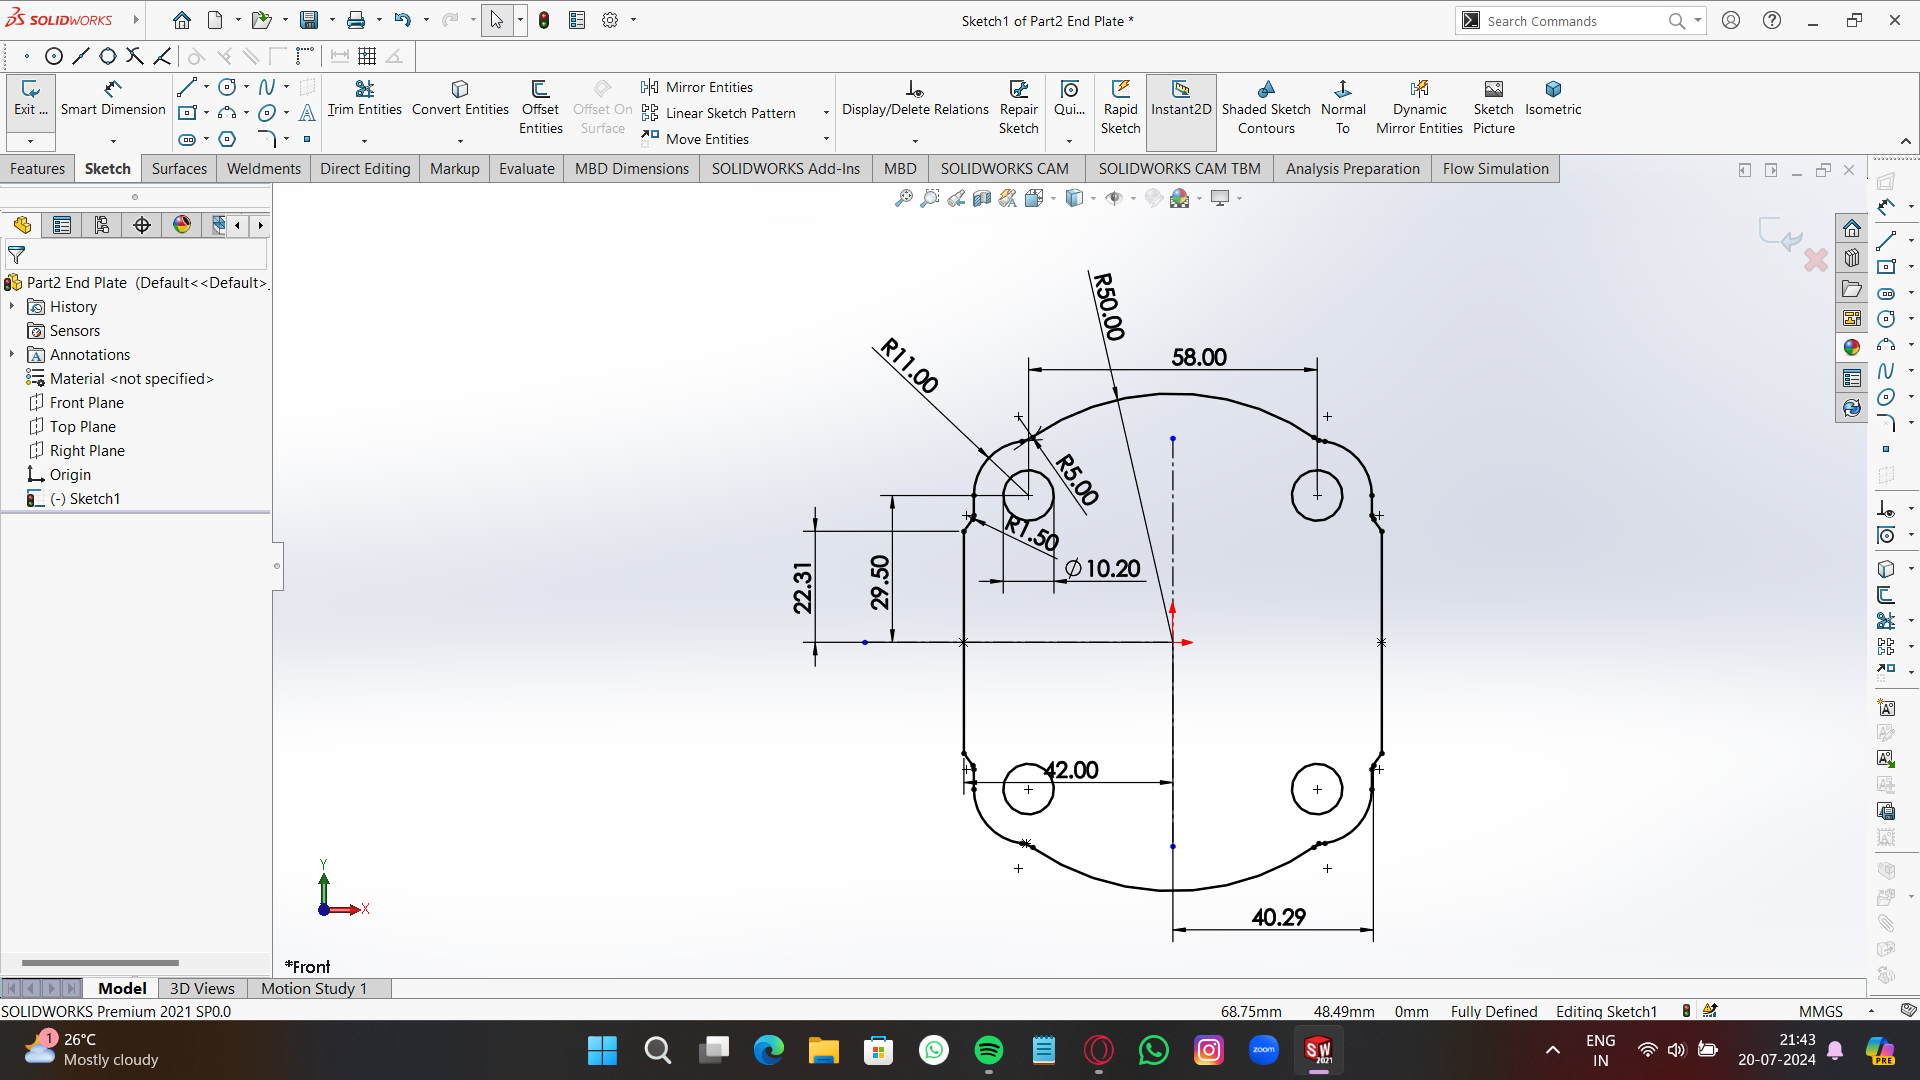The height and width of the screenshot is (1080, 1920).
Task: Open the 3D Views tab
Action: (202, 988)
